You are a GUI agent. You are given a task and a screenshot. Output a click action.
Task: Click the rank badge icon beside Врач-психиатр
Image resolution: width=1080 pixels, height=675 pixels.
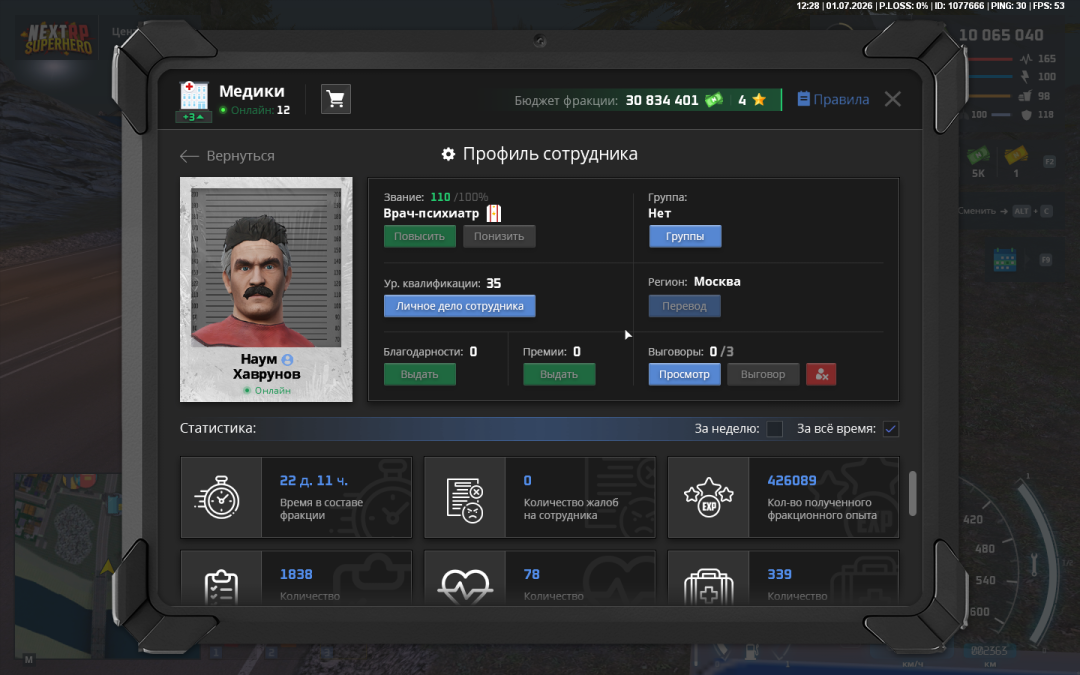493,214
